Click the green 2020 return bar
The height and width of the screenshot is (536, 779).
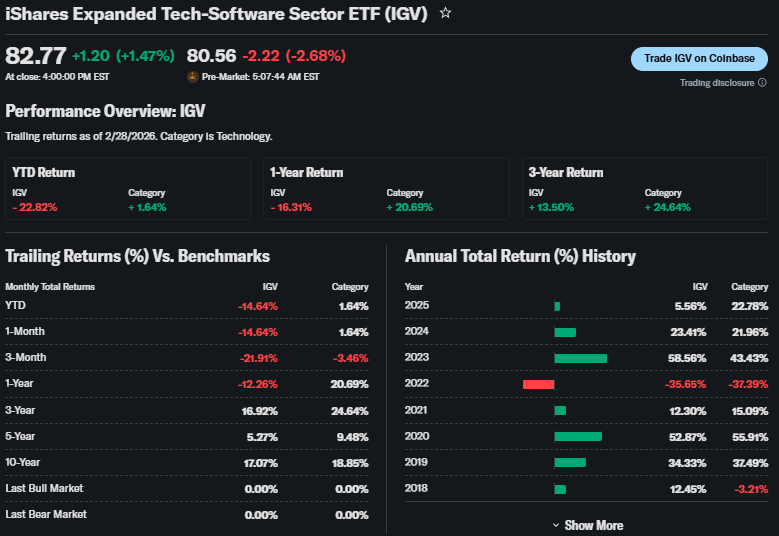click(578, 436)
